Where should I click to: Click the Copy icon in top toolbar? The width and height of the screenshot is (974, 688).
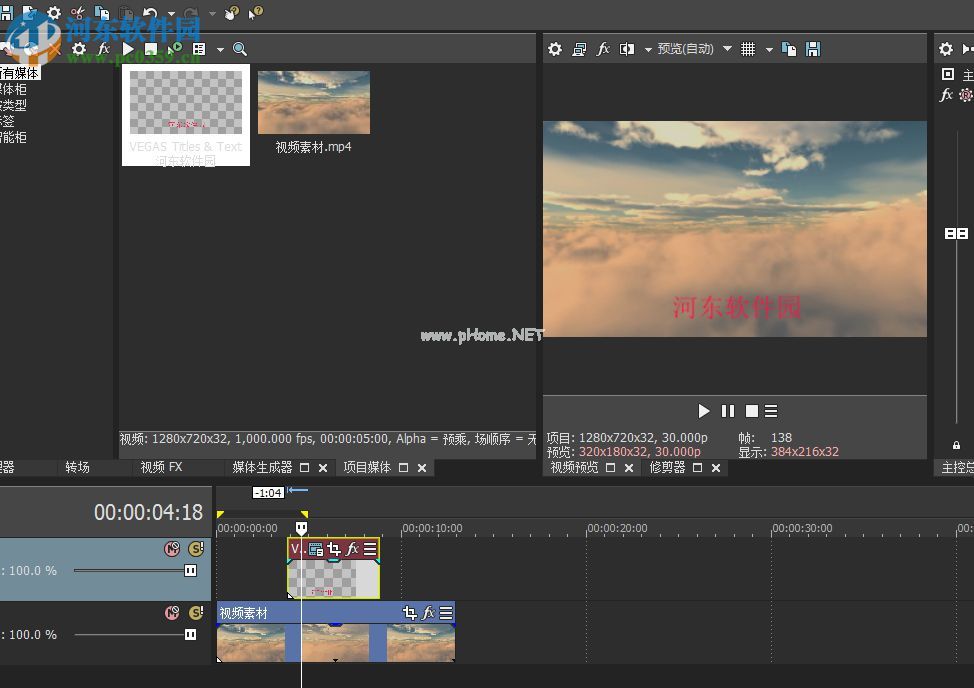(101, 12)
